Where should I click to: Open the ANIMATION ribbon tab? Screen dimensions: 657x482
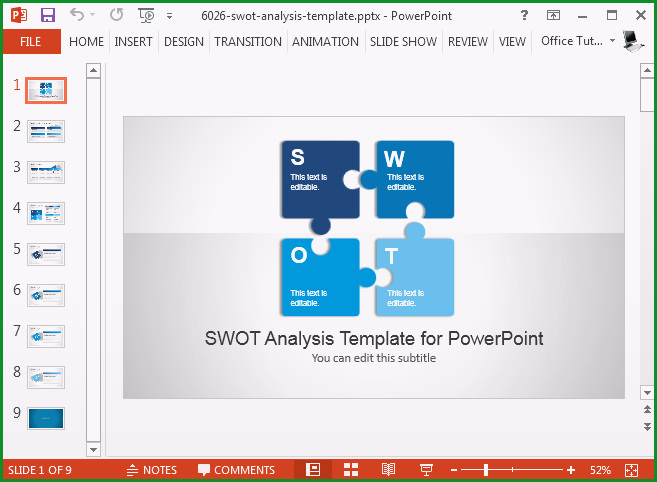[x=325, y=41]
